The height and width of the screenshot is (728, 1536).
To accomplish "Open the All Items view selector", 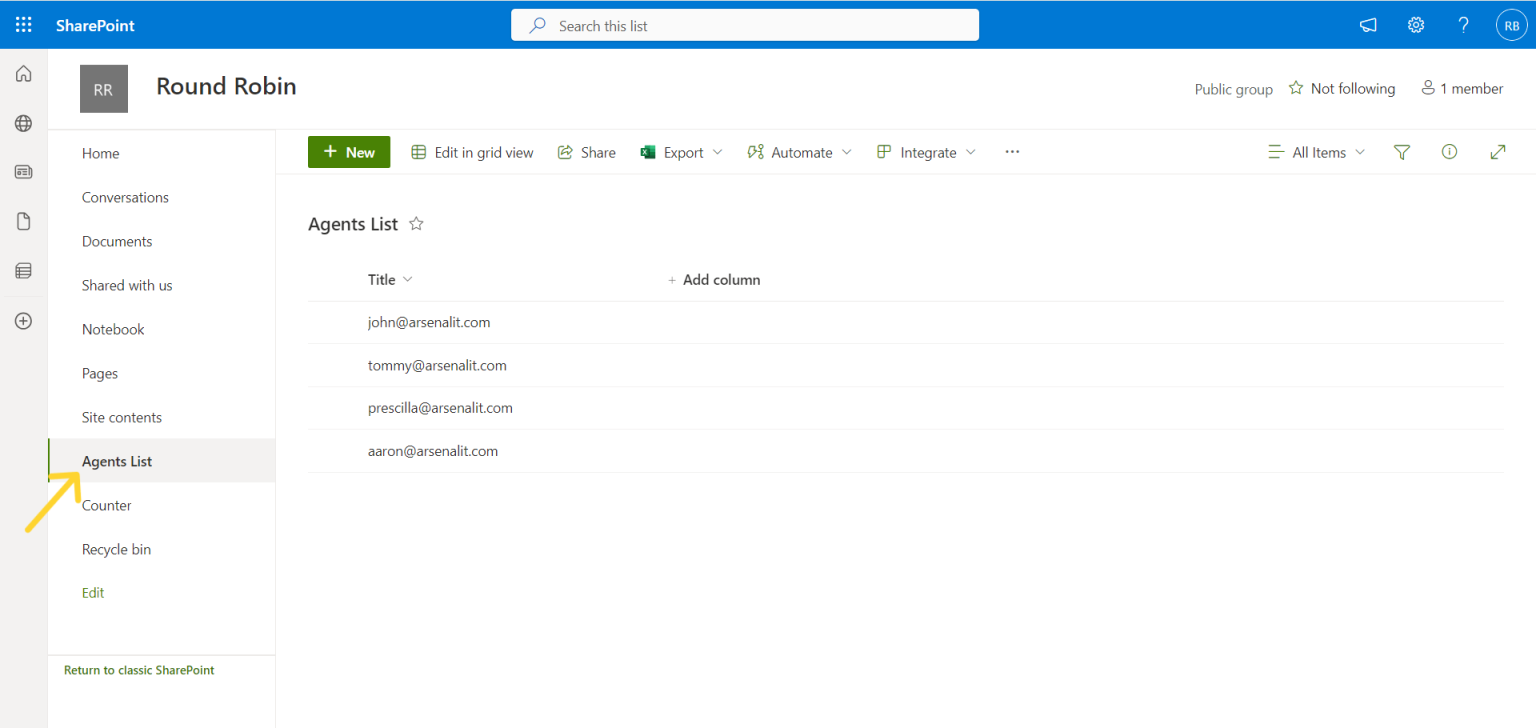I will coord(1316,151).
